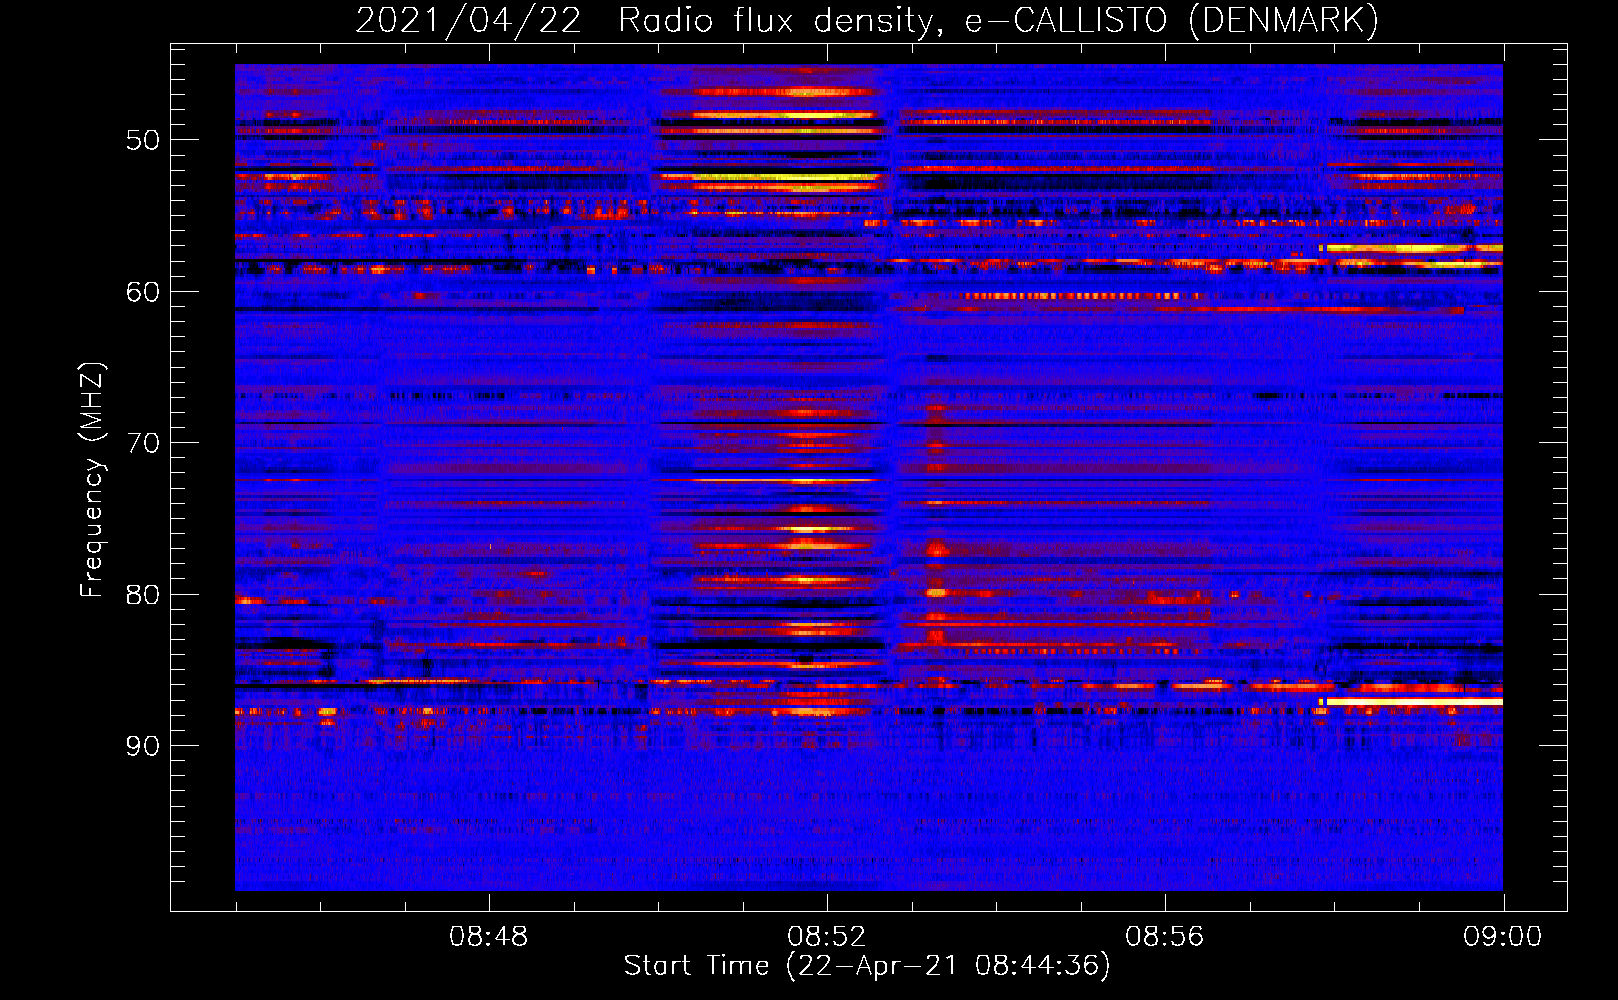The image size is (1618, 1000).
Task: Click the '08:56' time tick label
Action: 1165,937
